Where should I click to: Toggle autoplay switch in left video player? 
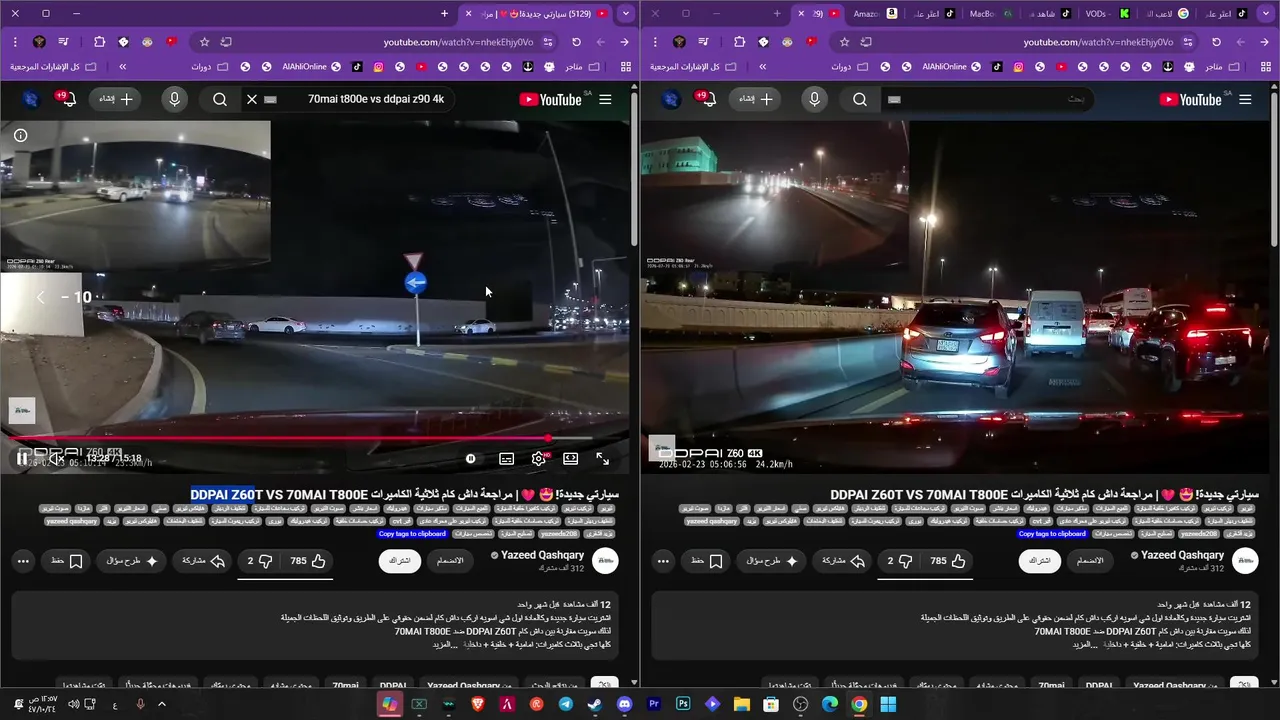(x=471, y=459)
